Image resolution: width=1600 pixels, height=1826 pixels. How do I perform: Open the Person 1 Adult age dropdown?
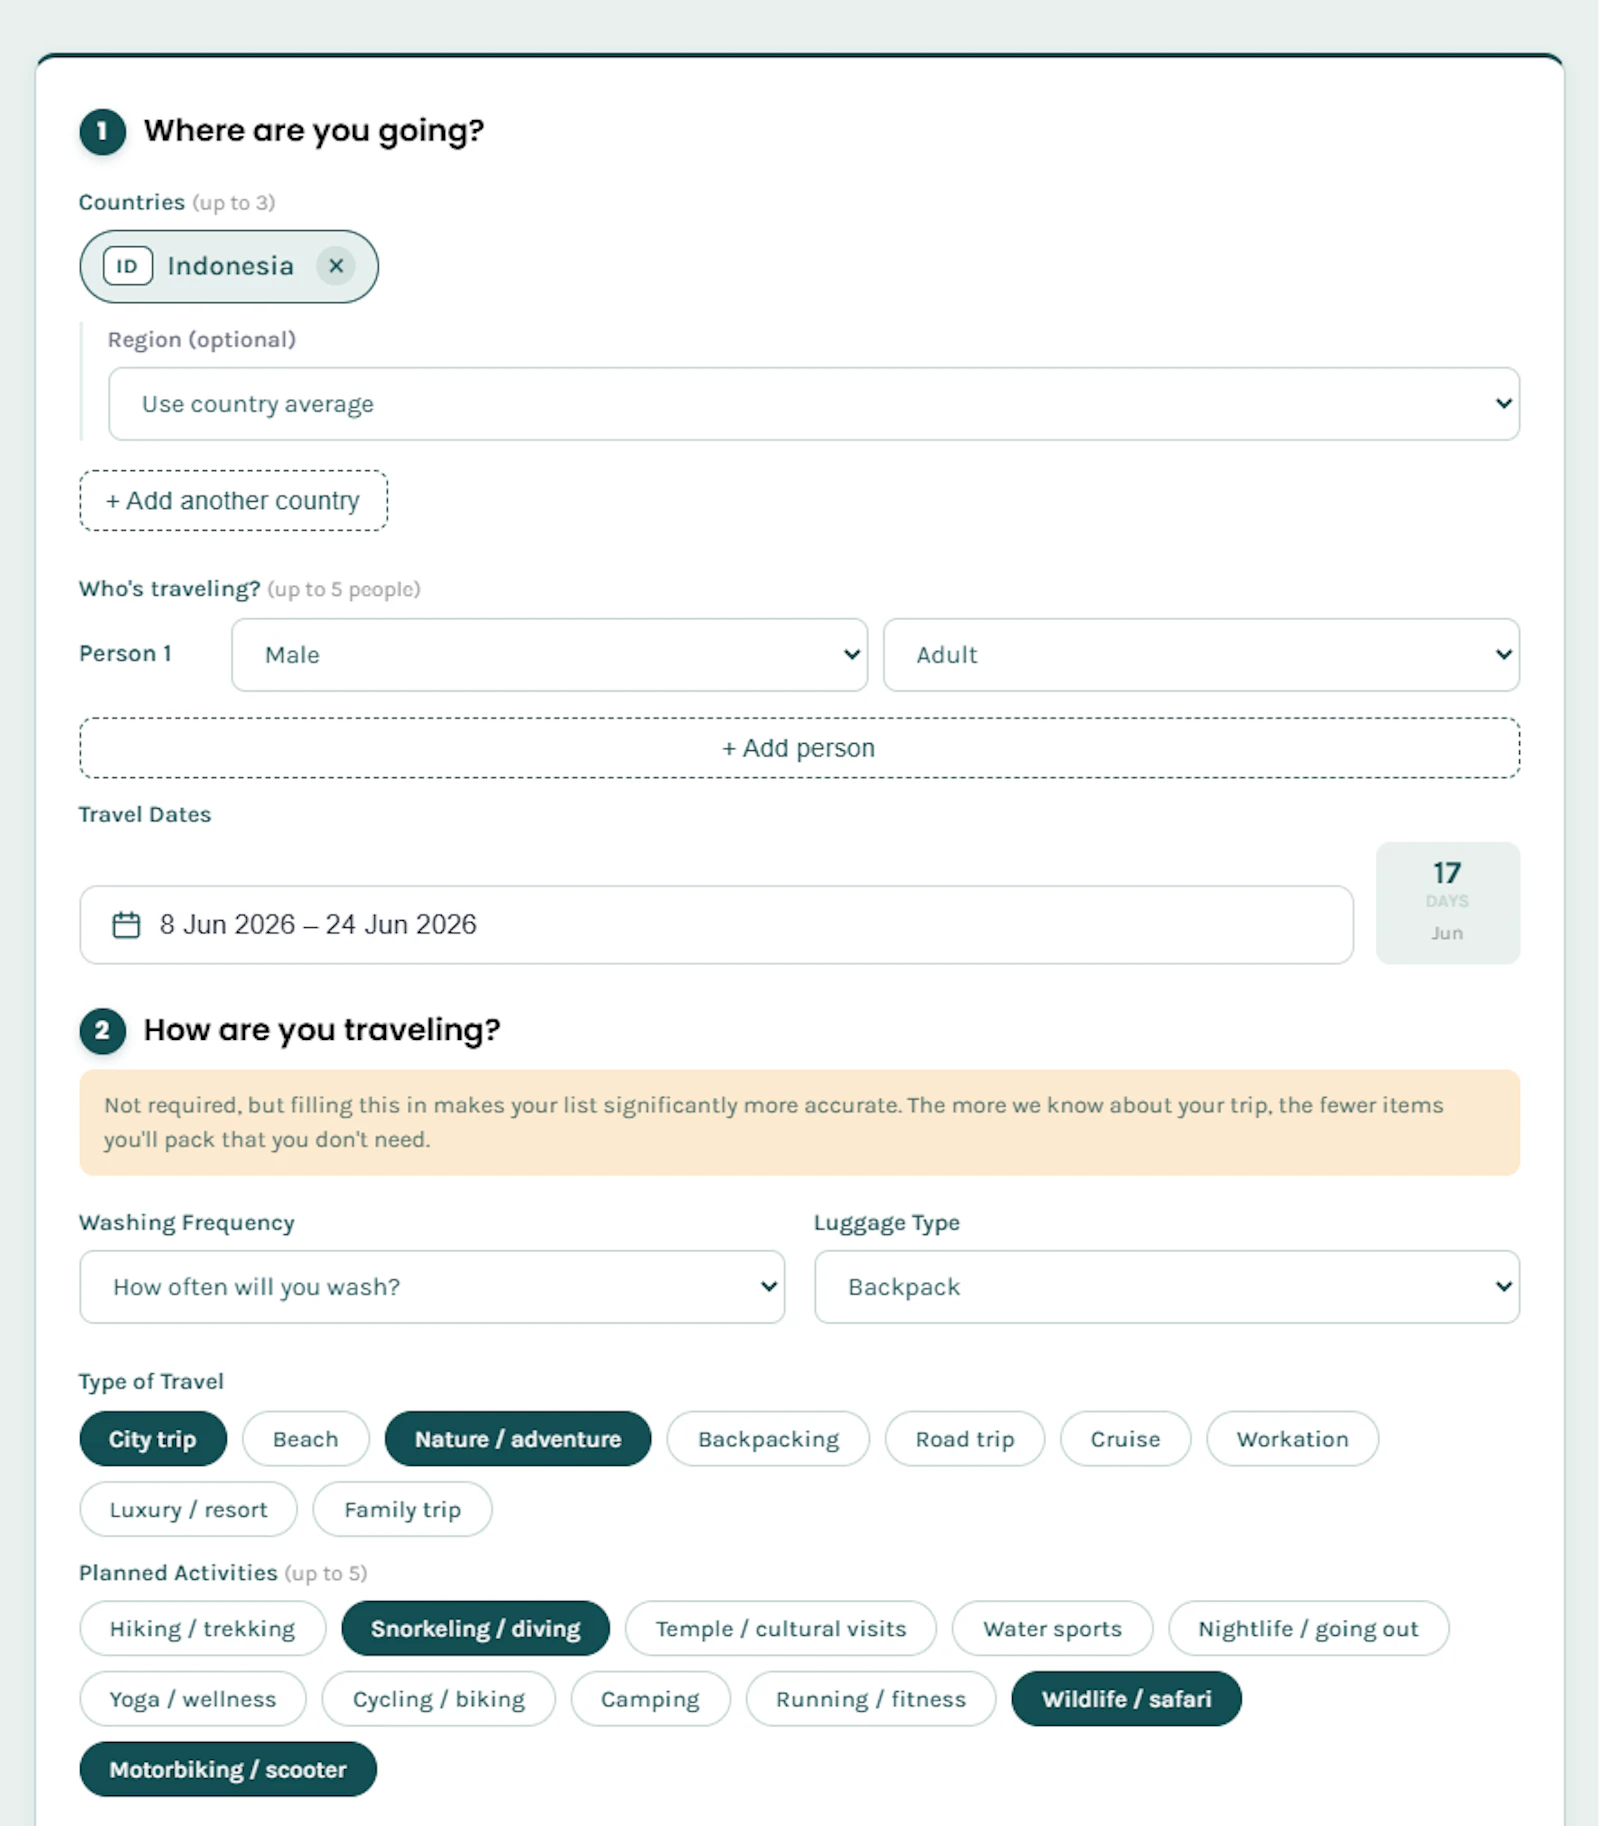coord(1201,655)
